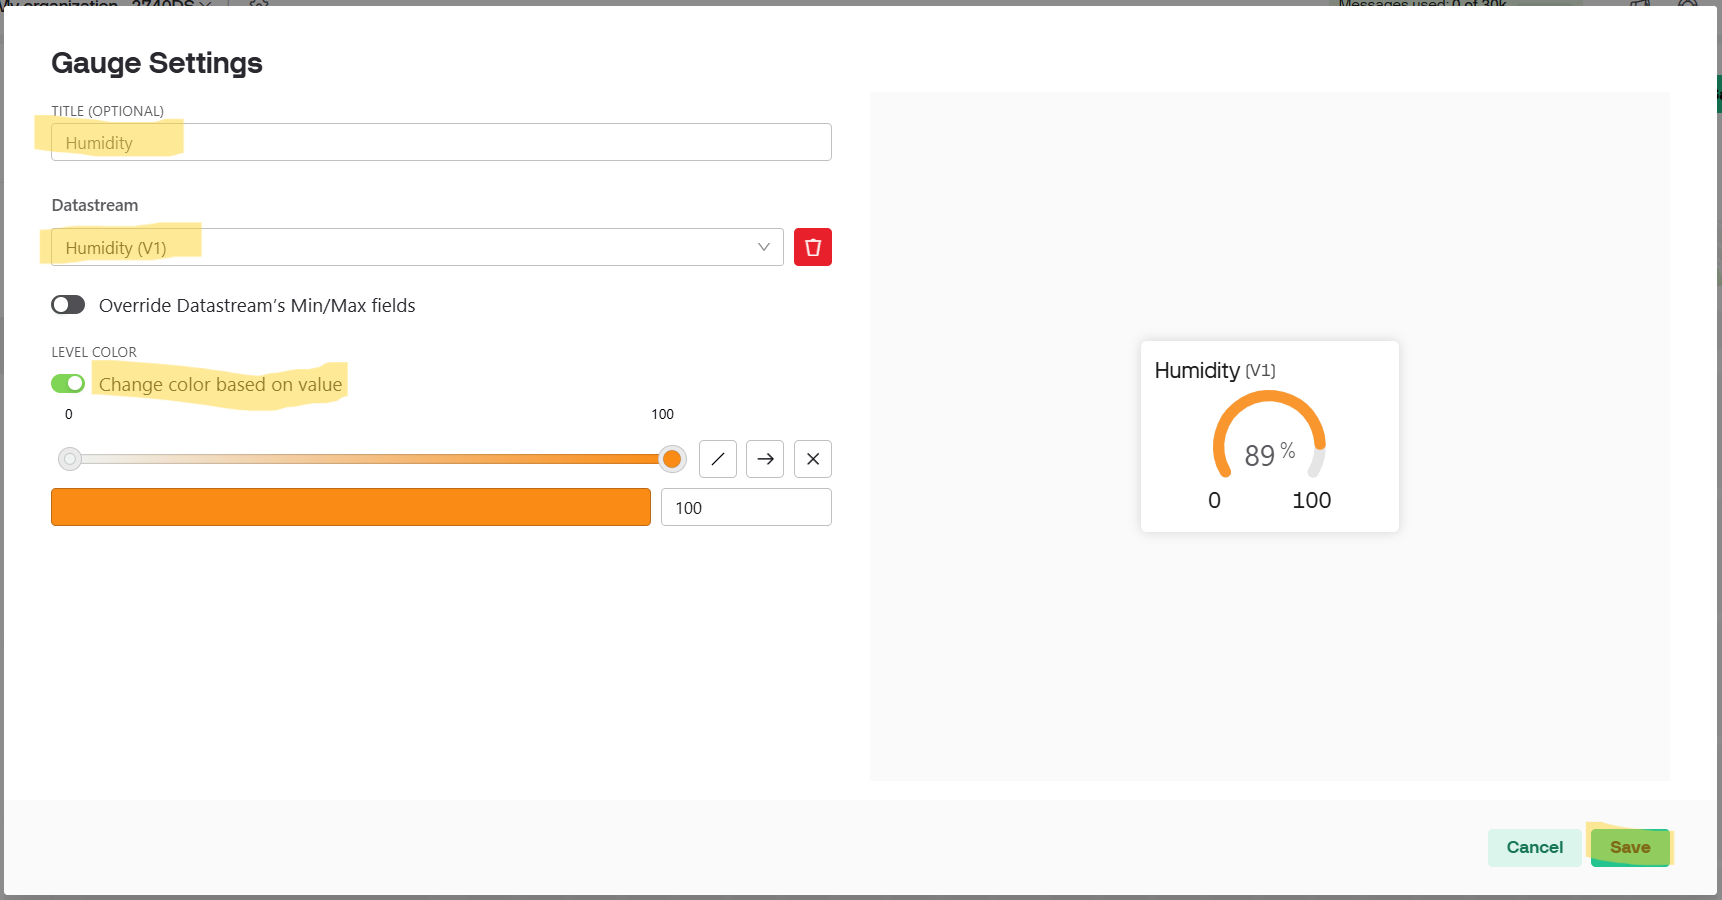Viewport: 1722px width, 900px height.
Task: Click the "Change color based on value" label
Action: (220, 385)
